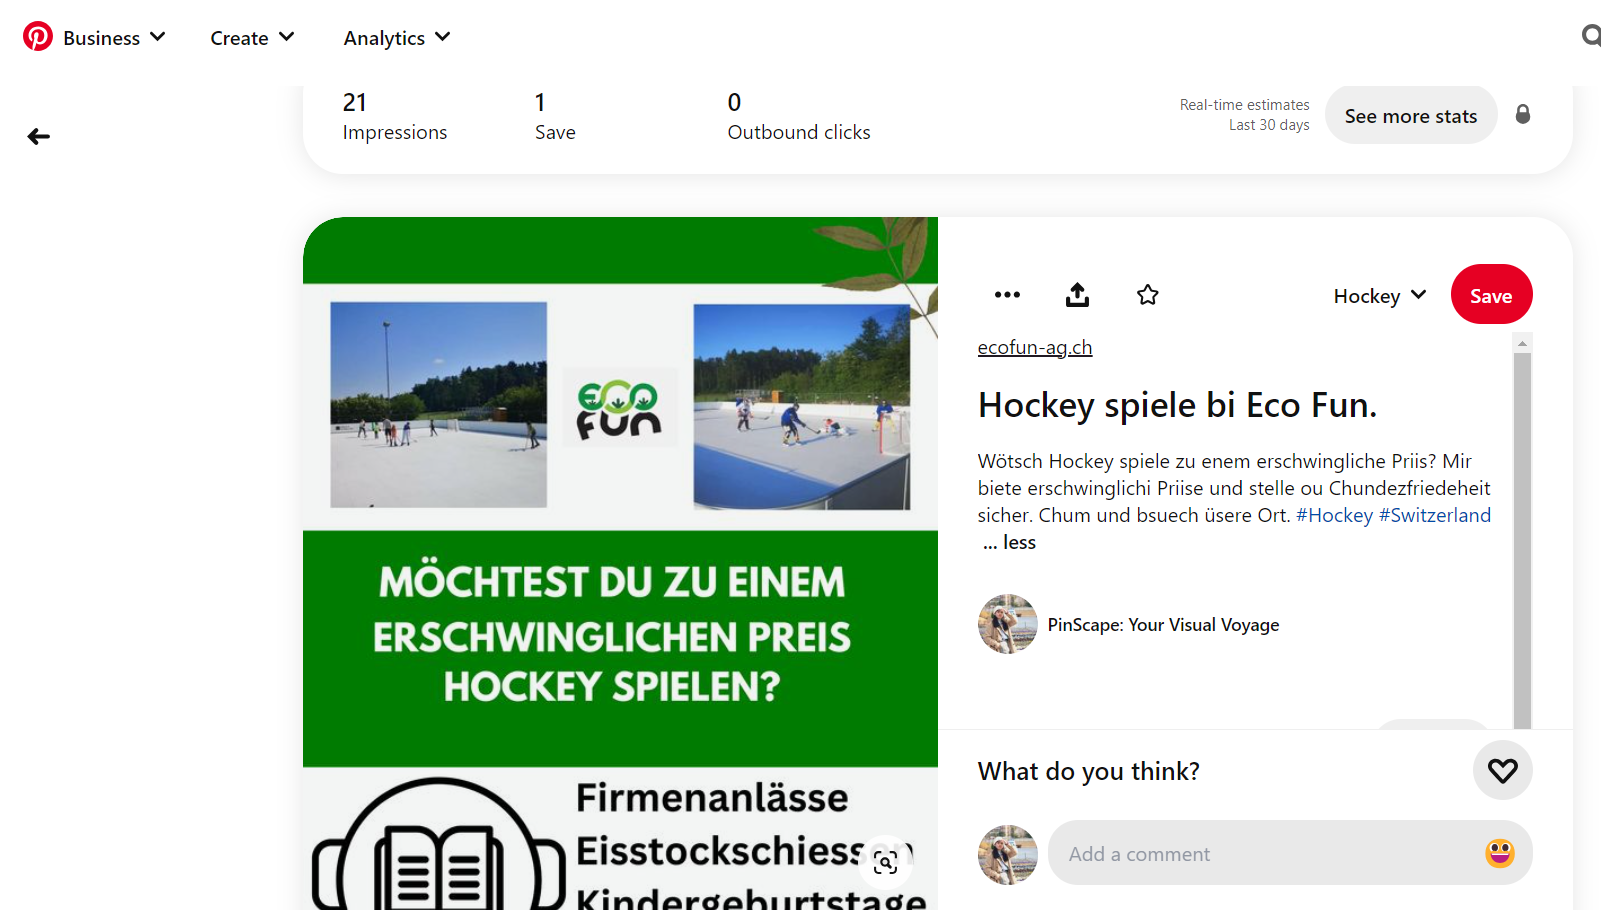
Task: Select the title Hockey spiele bi Eco Fun.
Action: [x=1178, y=405]
